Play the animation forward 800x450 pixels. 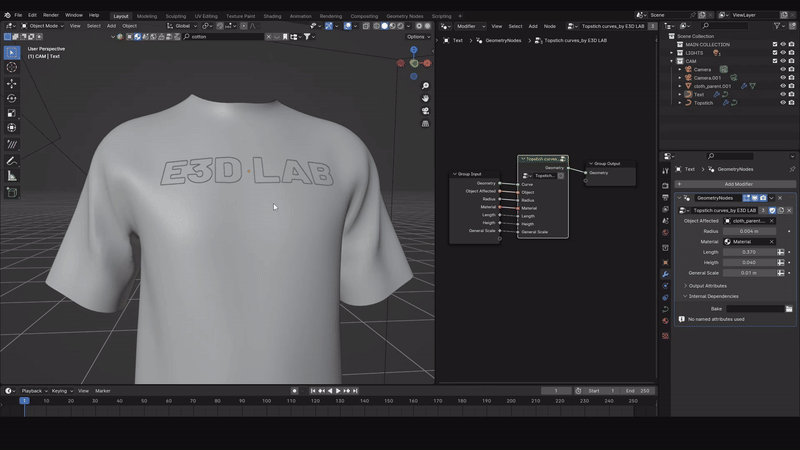338,391
